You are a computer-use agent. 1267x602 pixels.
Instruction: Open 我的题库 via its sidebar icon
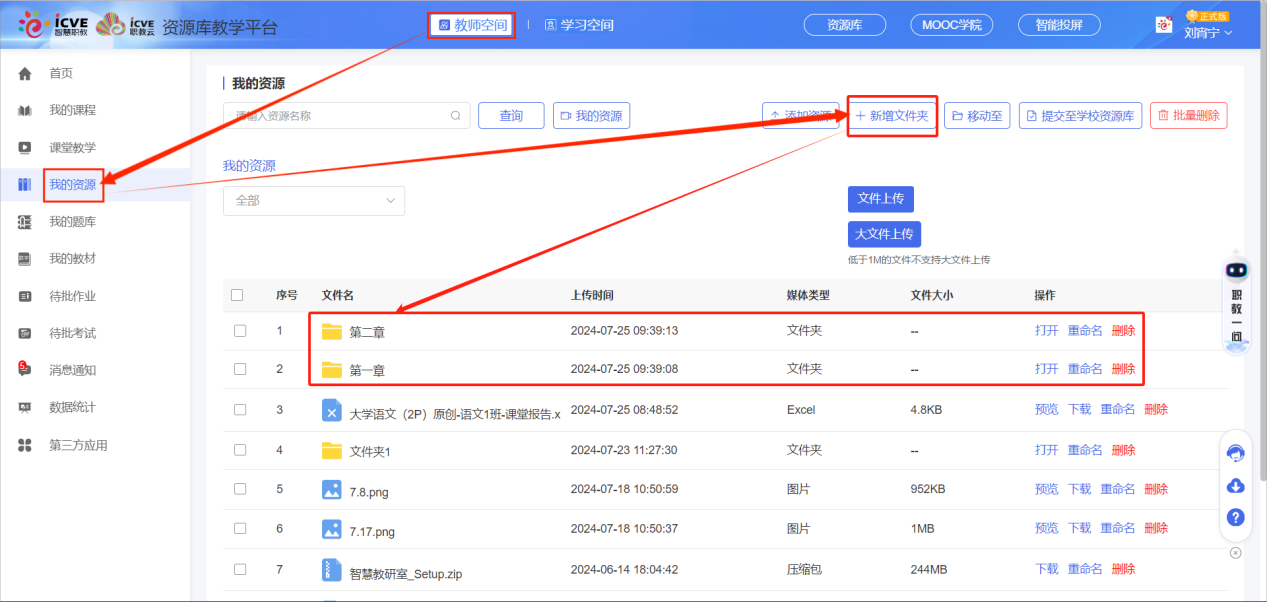(23, 221)
